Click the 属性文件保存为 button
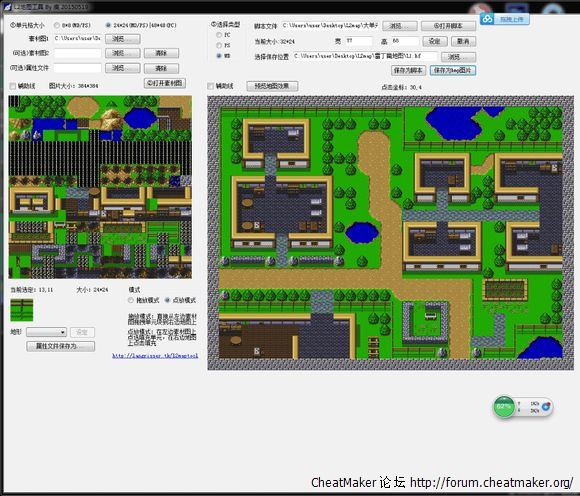Screen dimensions: 580x496 pyautogui.click(x=61, y=346)
